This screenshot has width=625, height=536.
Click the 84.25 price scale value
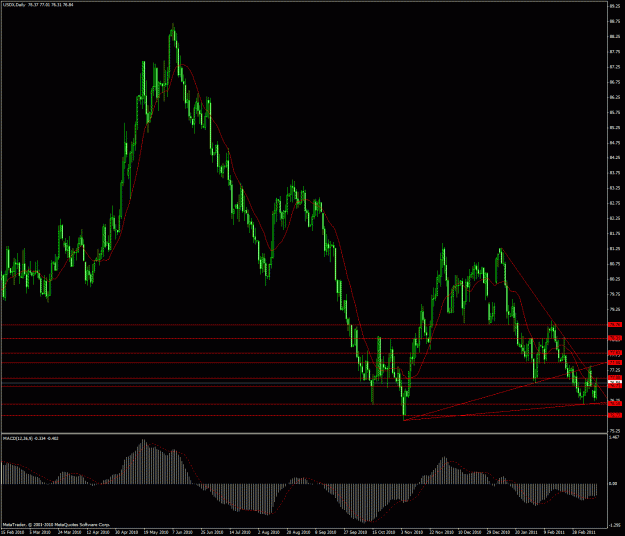coord(615,158)
